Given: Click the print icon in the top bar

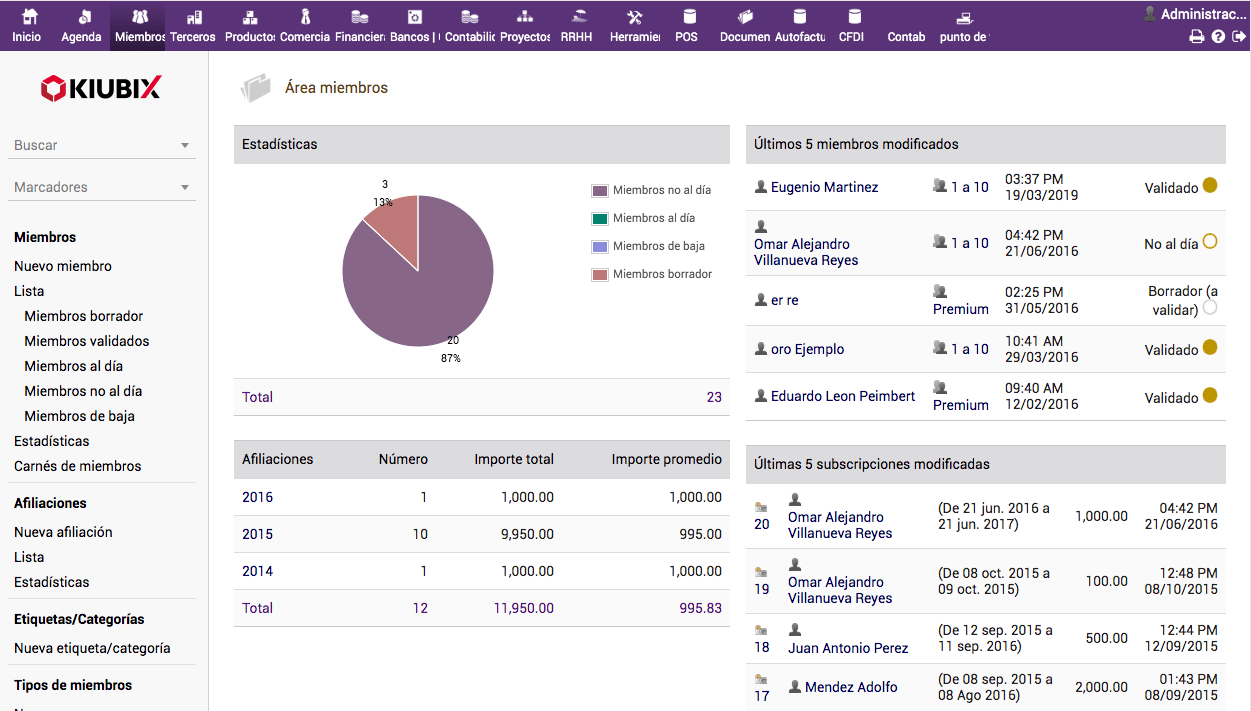Looking at the screenshot, I should click(1196, 37).
